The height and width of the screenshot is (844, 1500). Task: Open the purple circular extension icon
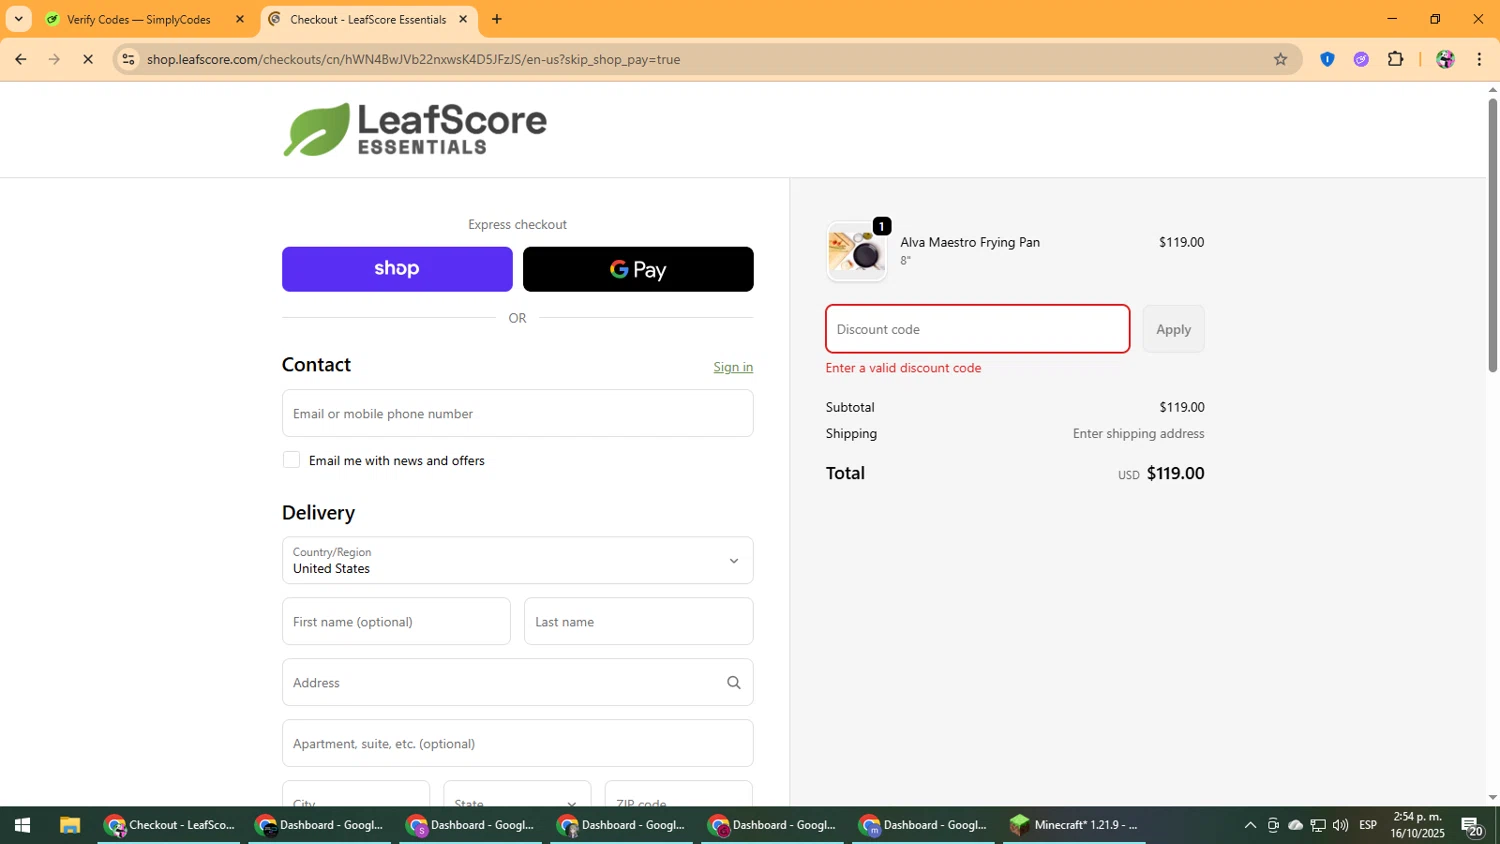(1361, 59)
